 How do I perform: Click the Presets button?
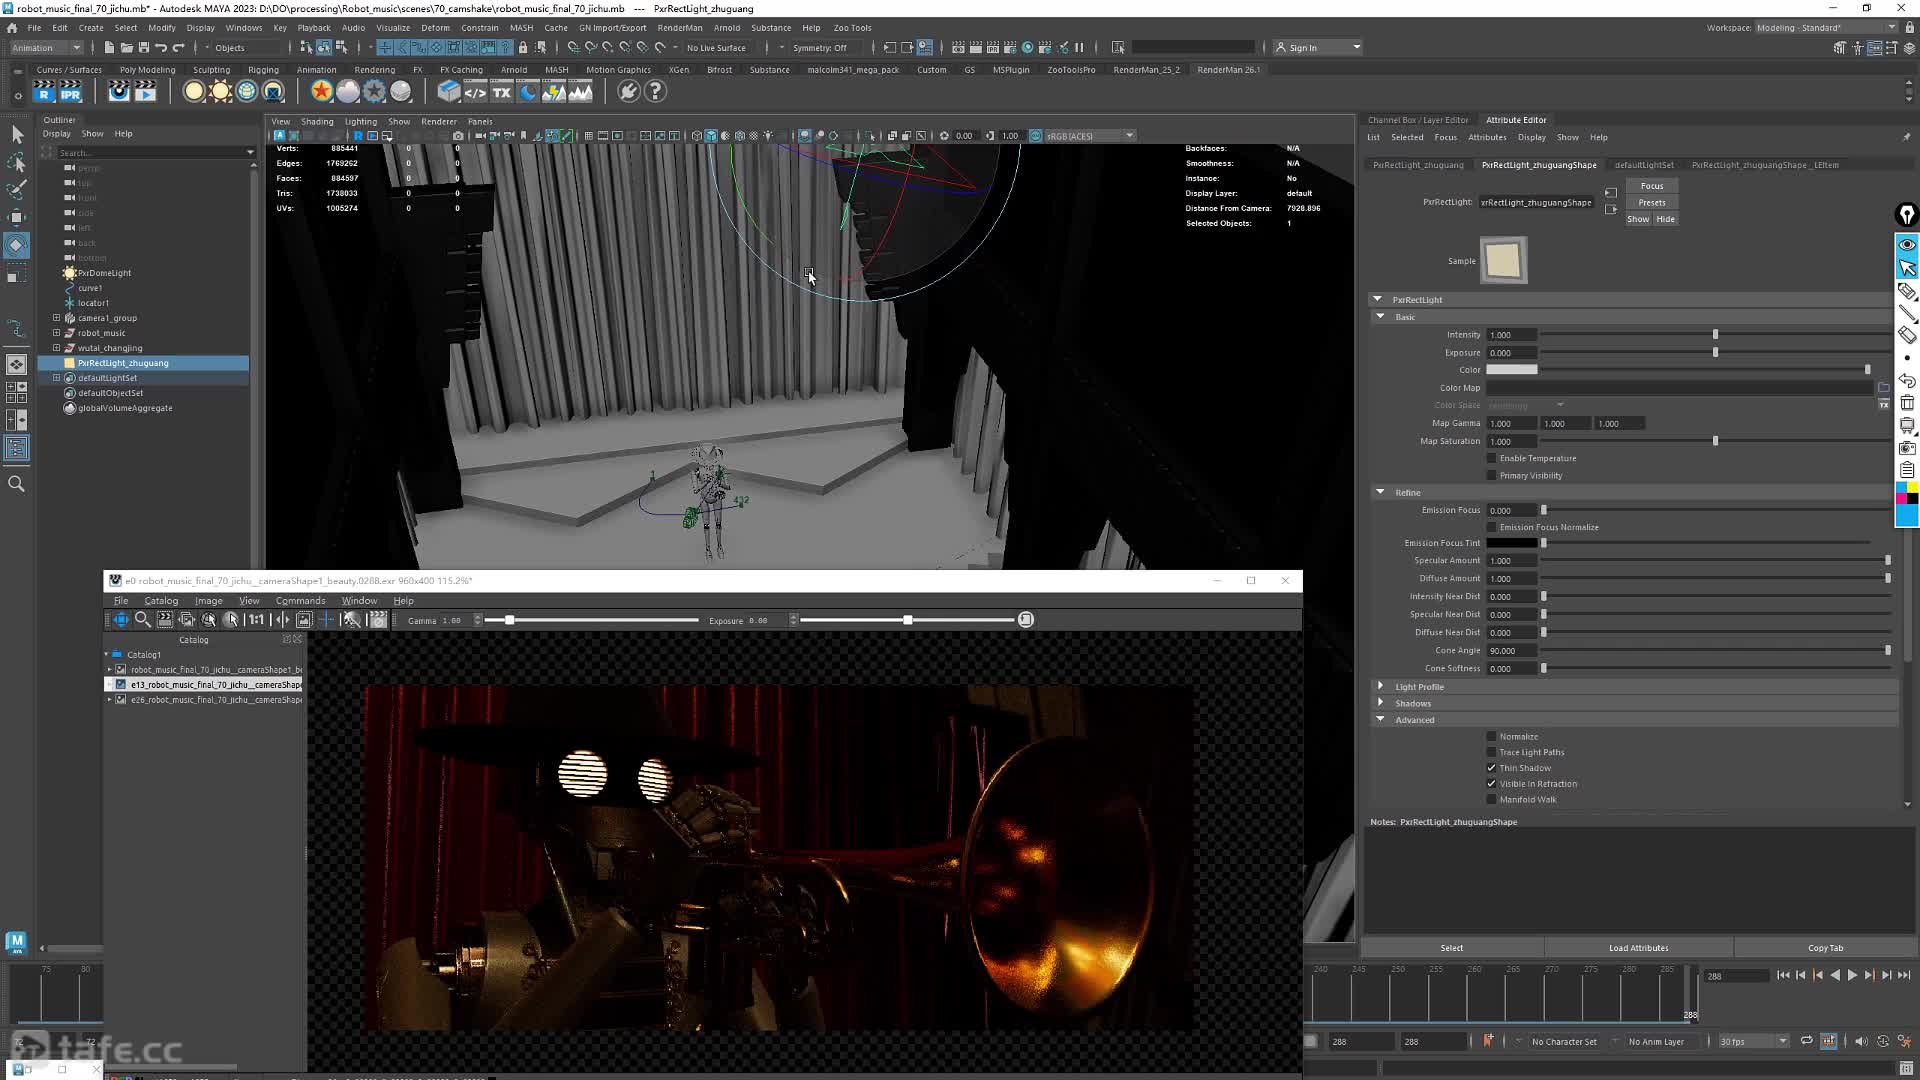coord(1652,203)
